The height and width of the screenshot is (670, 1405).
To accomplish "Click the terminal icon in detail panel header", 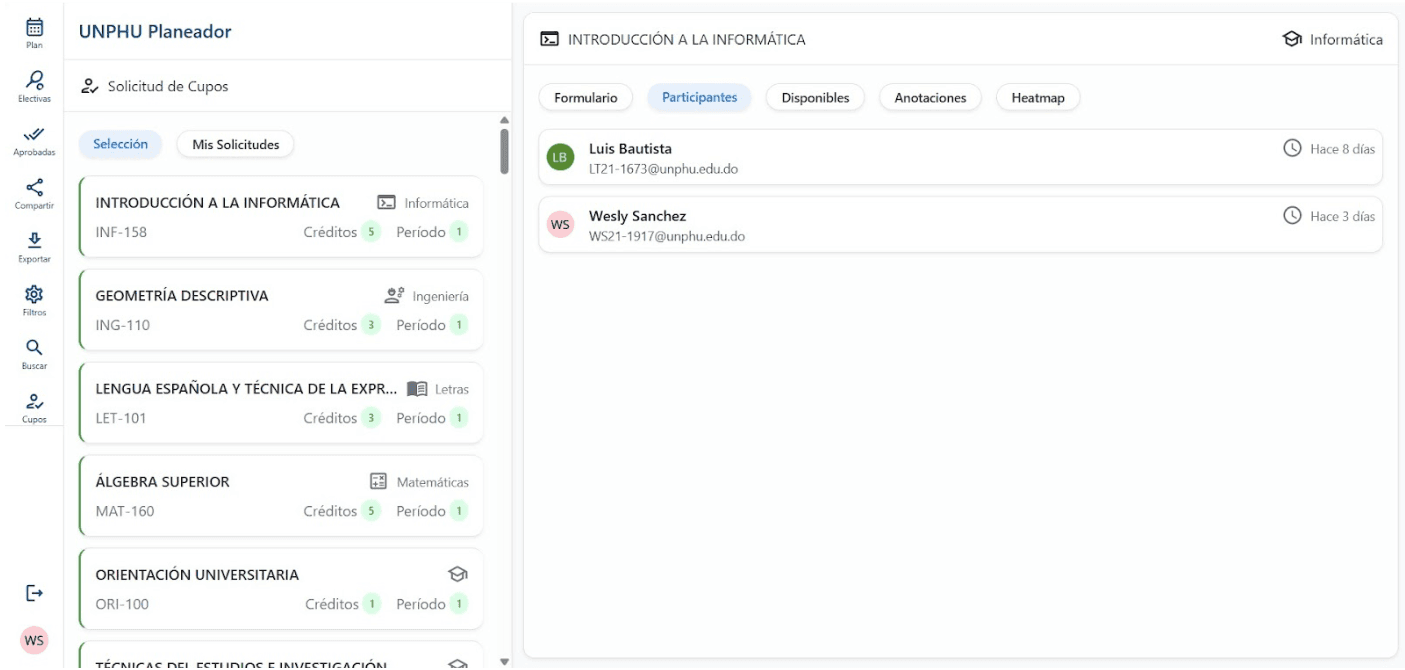I will (549, 39).
